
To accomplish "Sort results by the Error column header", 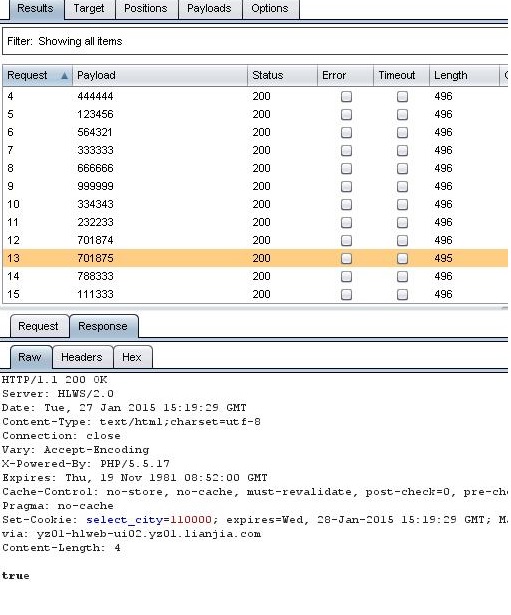I will (x=345, y=75).
